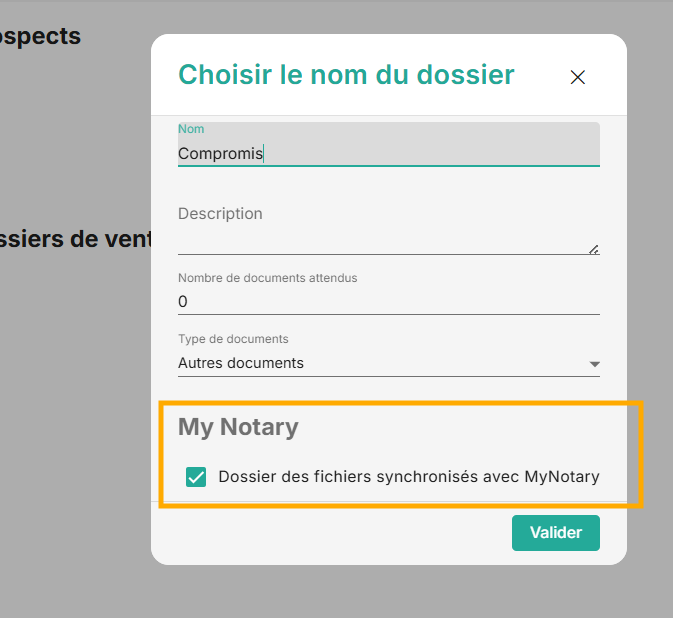
Task: Click the Description field resize handle
Action: point(593,249)
